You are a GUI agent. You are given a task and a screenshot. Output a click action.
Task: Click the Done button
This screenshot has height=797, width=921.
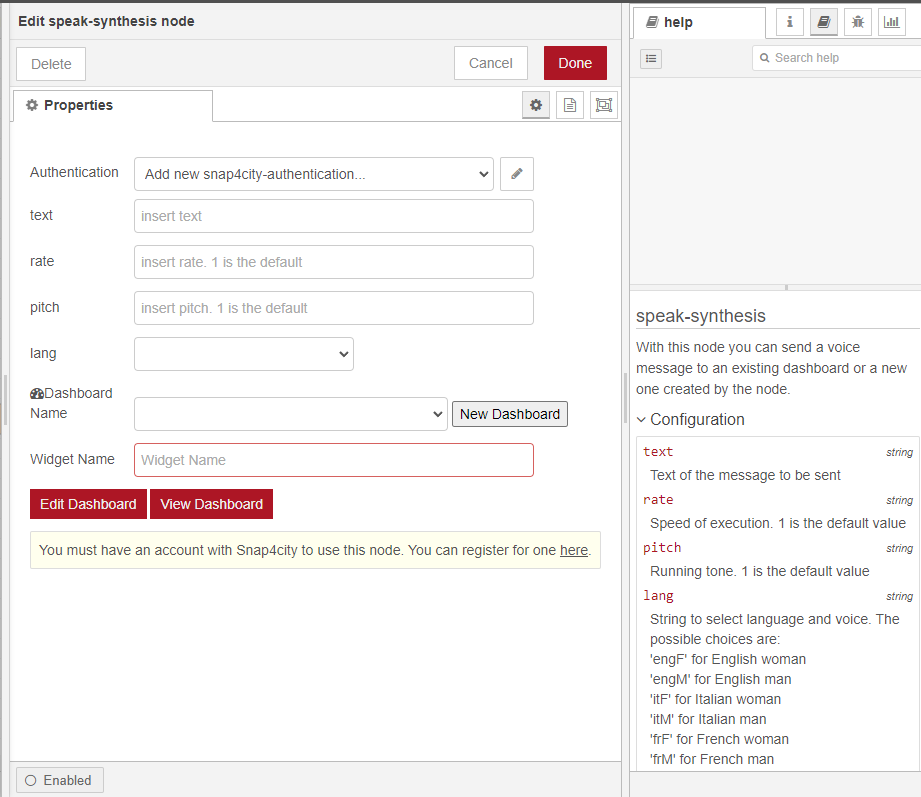click(575, 63)
